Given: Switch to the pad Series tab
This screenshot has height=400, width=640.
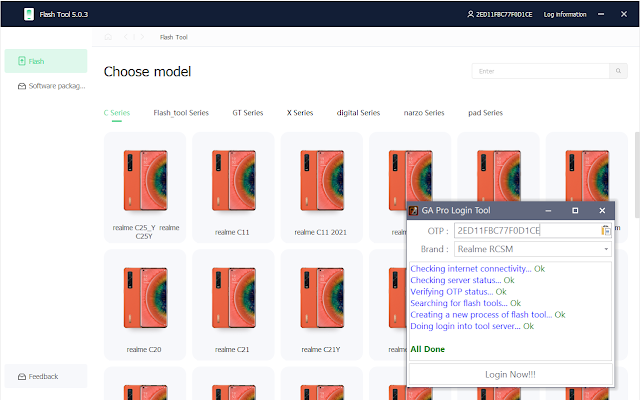Looking at the screenshot, I should (x=485, y=113).
